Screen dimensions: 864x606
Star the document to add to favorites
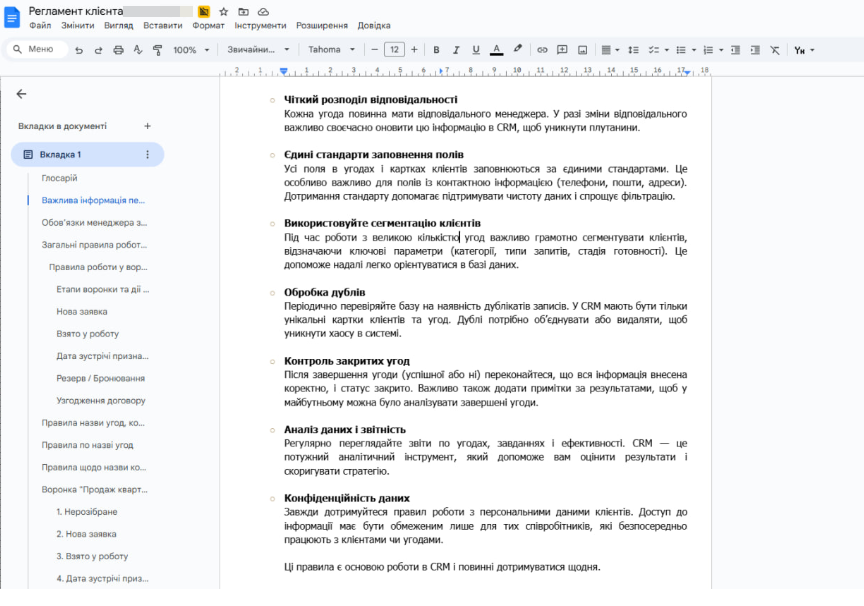tap(224, 10)
